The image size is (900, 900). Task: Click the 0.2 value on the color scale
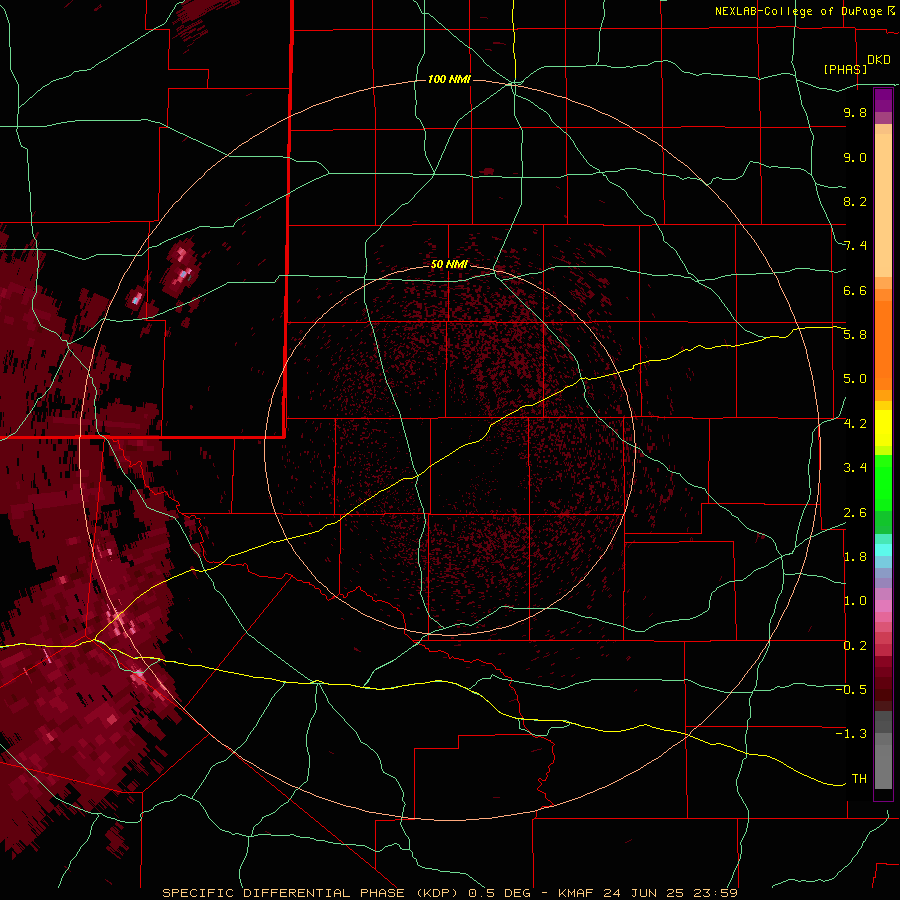pos(855,646)
